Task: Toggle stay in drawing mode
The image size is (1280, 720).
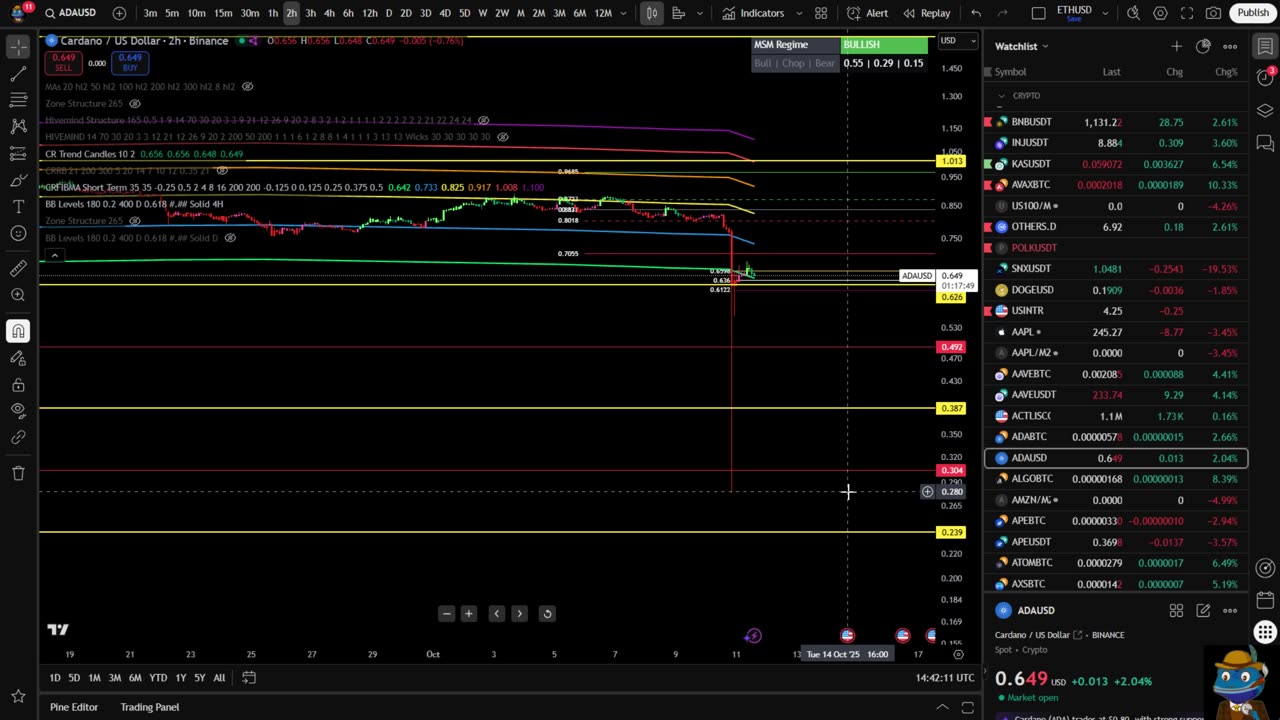Action: tap(18, 358)
